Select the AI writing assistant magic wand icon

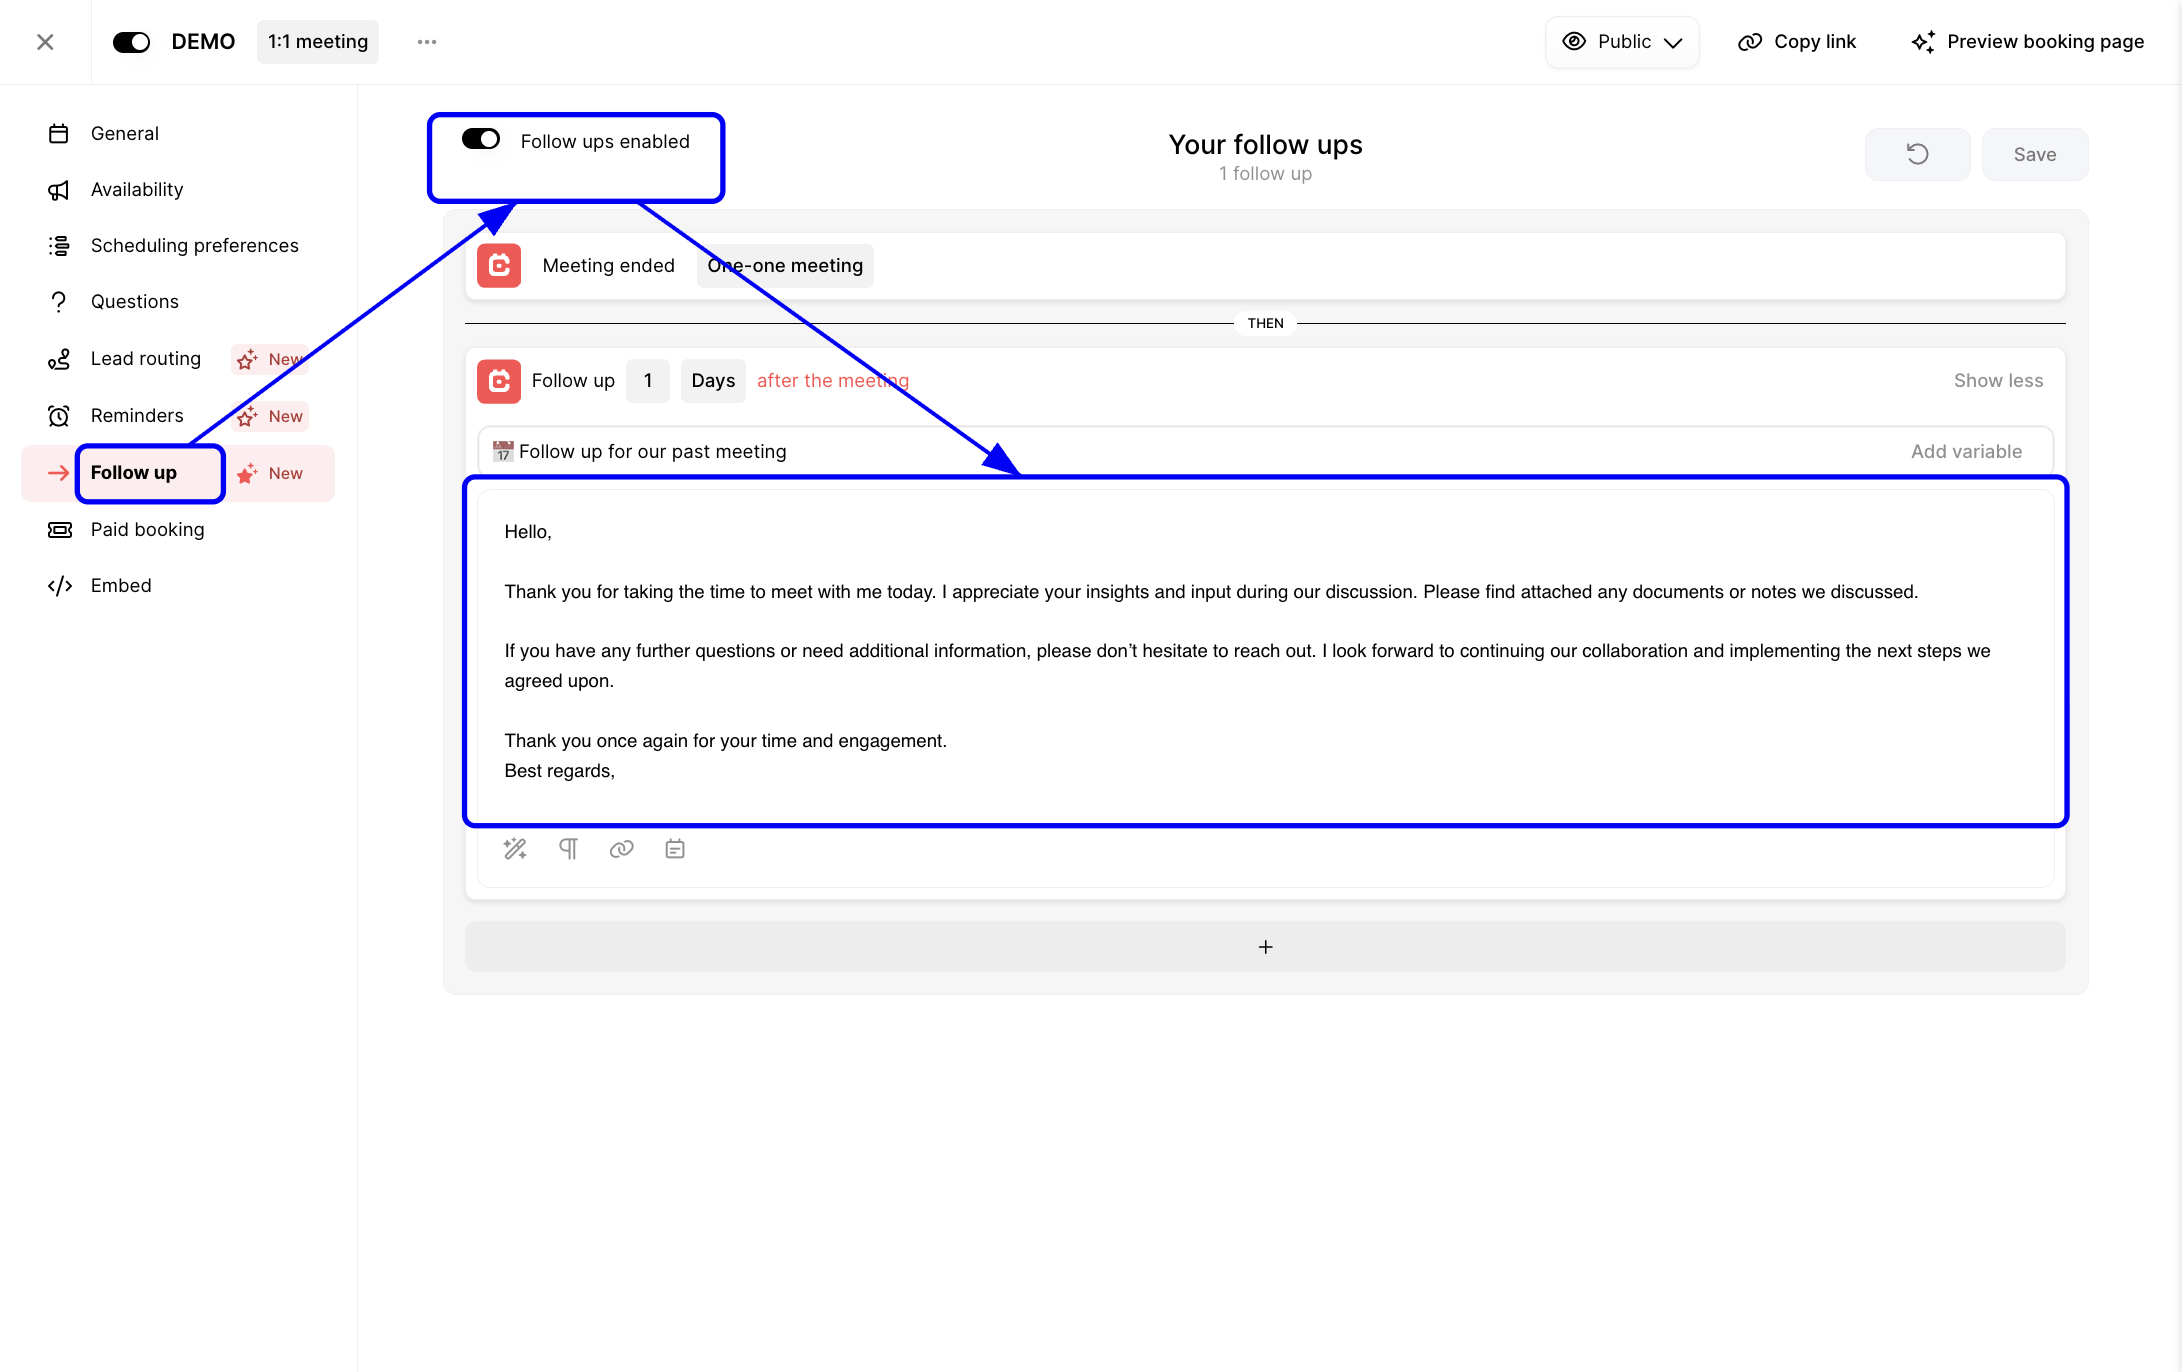tap(515, 848)
